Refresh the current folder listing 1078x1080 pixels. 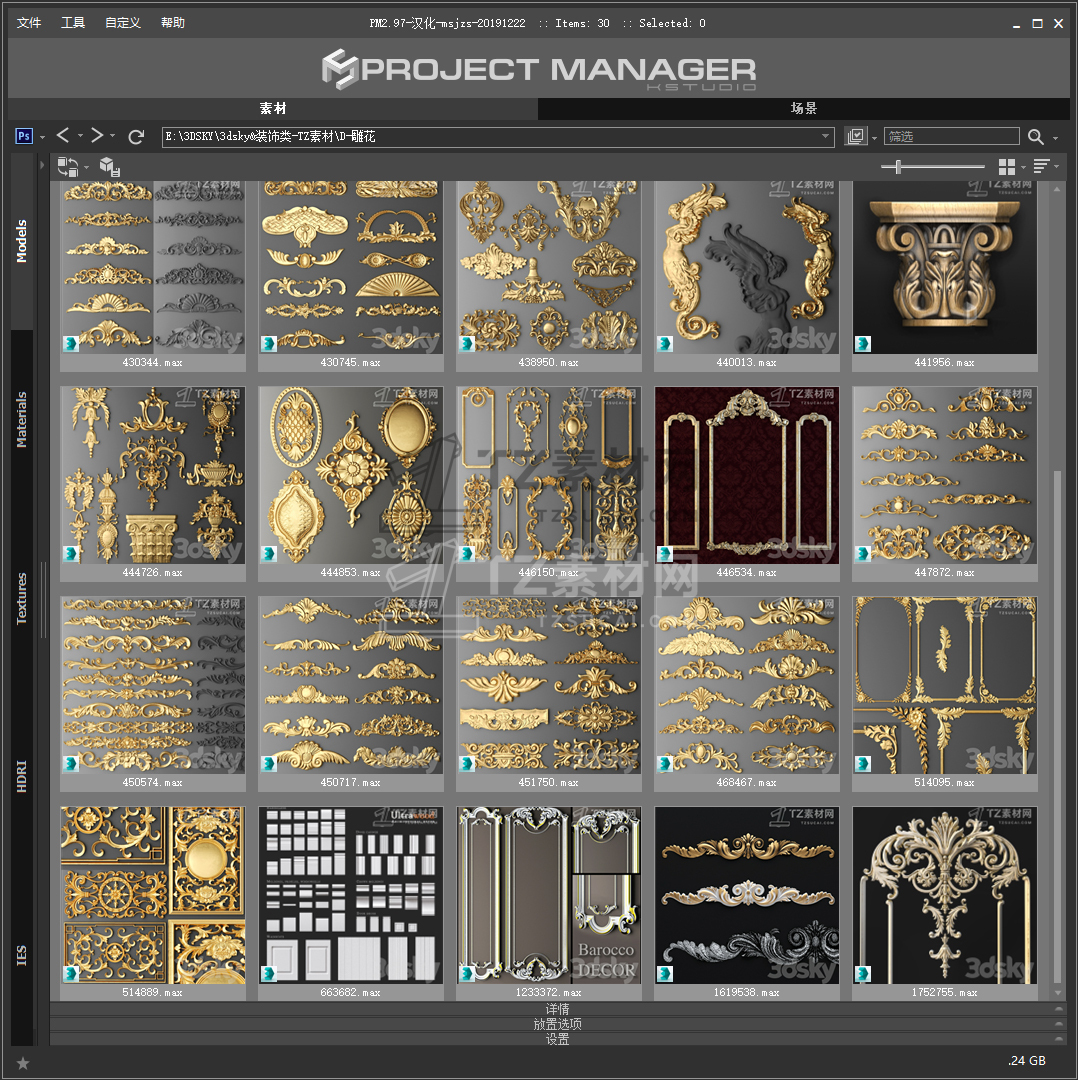137,136
